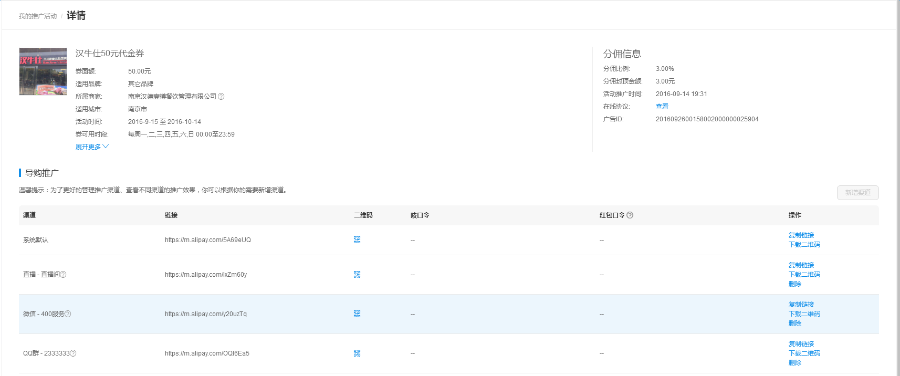
Task: Delete the 微信 - 400 channel
Action: (795, 323)
